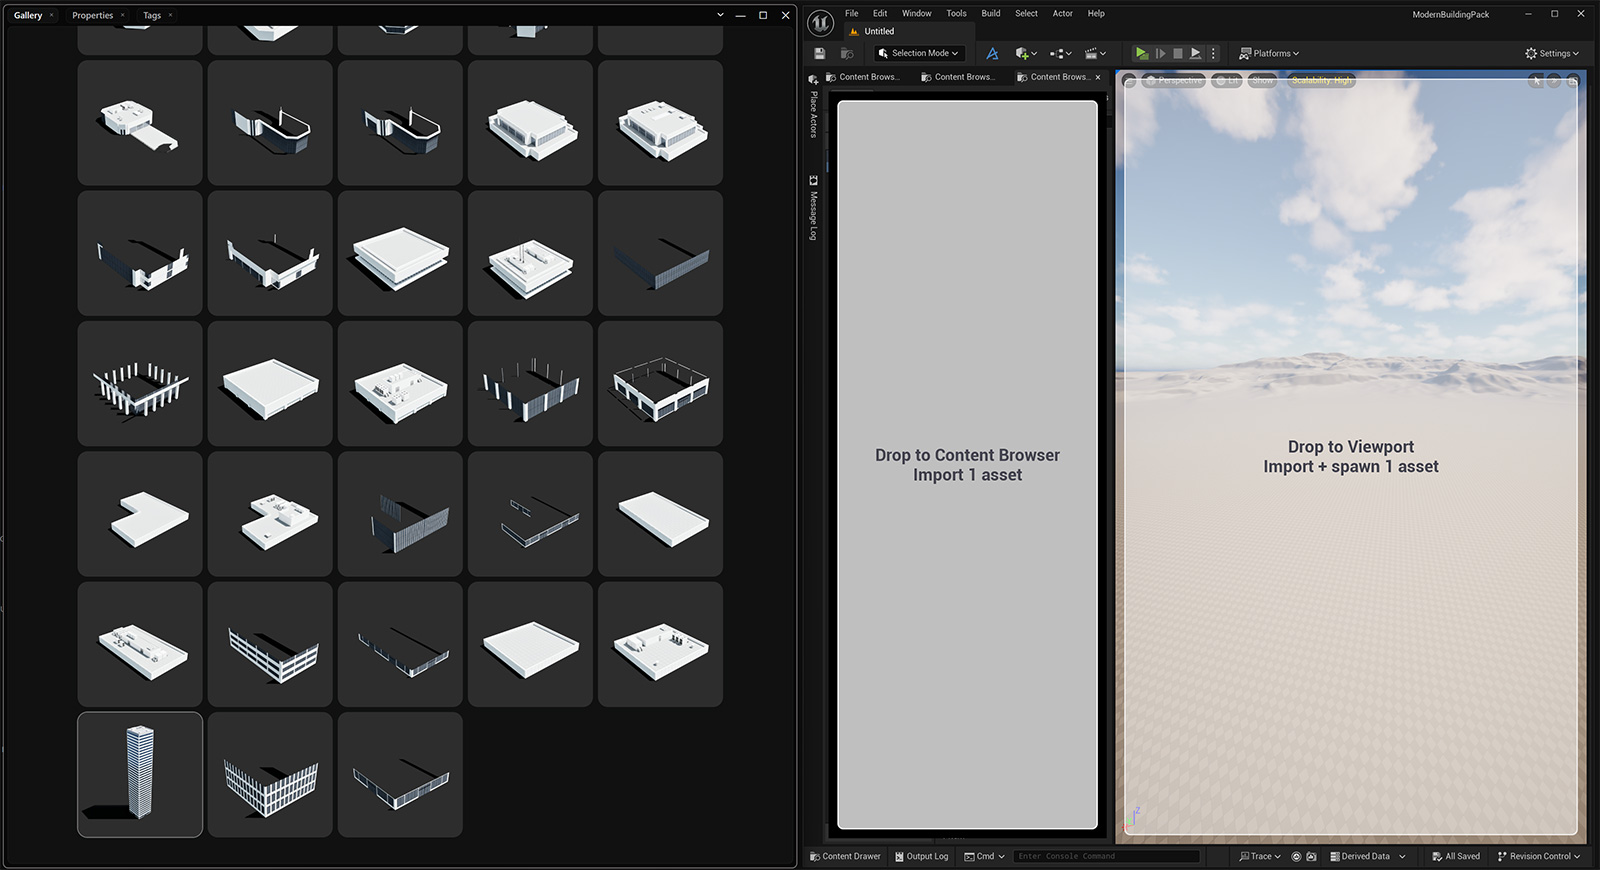This screenshot has width=1600, height=870.
Task: Click the console command input field
Action: tap(1107, 856)
